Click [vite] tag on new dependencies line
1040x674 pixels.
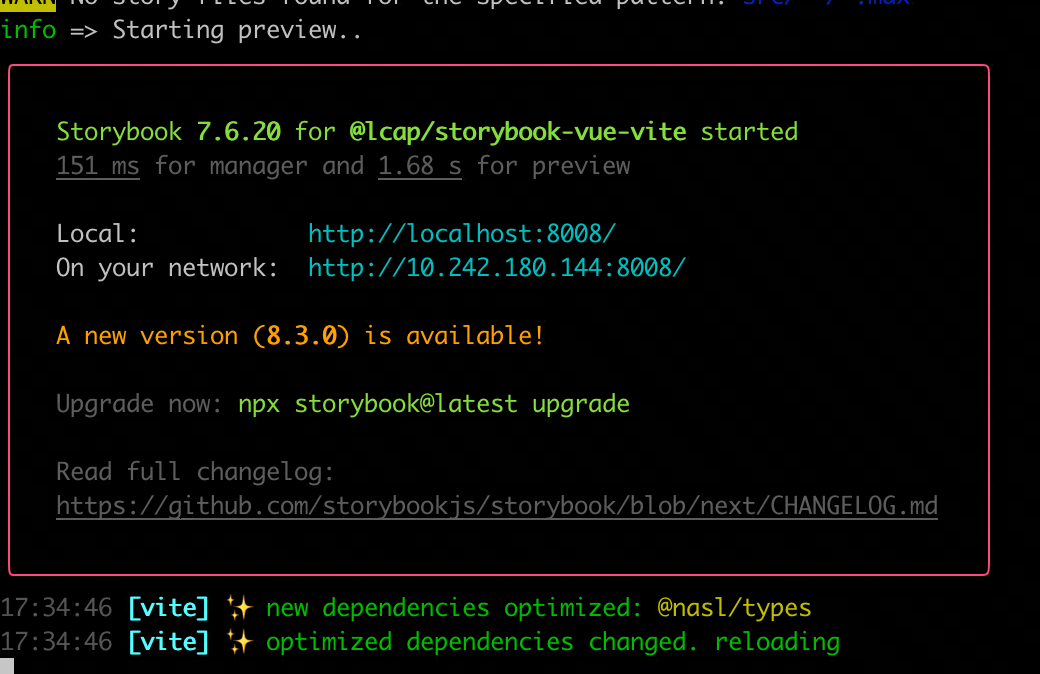[x=168, y=608]
